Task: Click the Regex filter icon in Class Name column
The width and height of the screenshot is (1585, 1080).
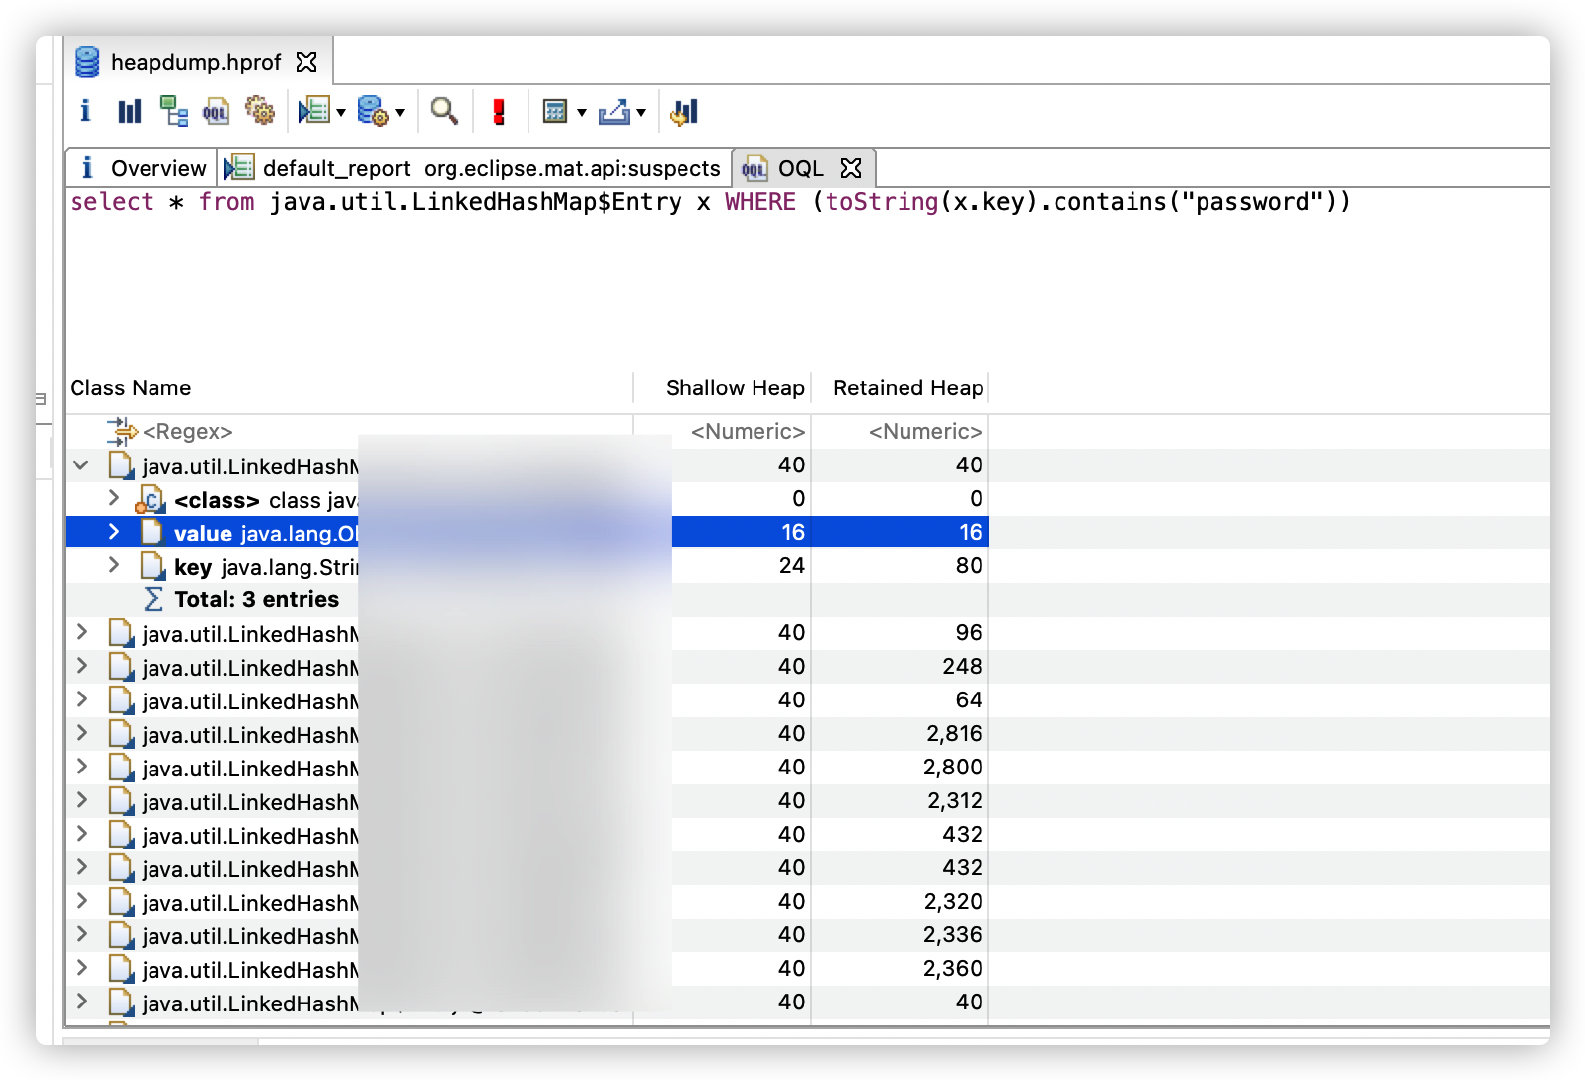Action: click(x=122, y=432)
